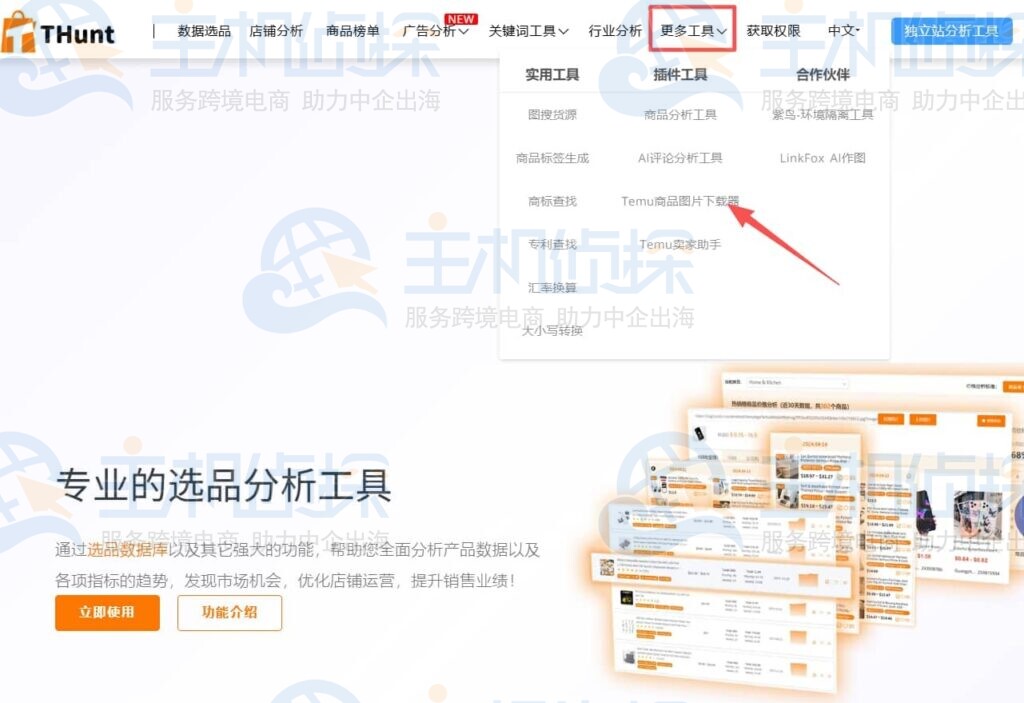Click the 独立站分析工具 button
The height and width of the screenshot is (703, 1024).
coord(951,31)
